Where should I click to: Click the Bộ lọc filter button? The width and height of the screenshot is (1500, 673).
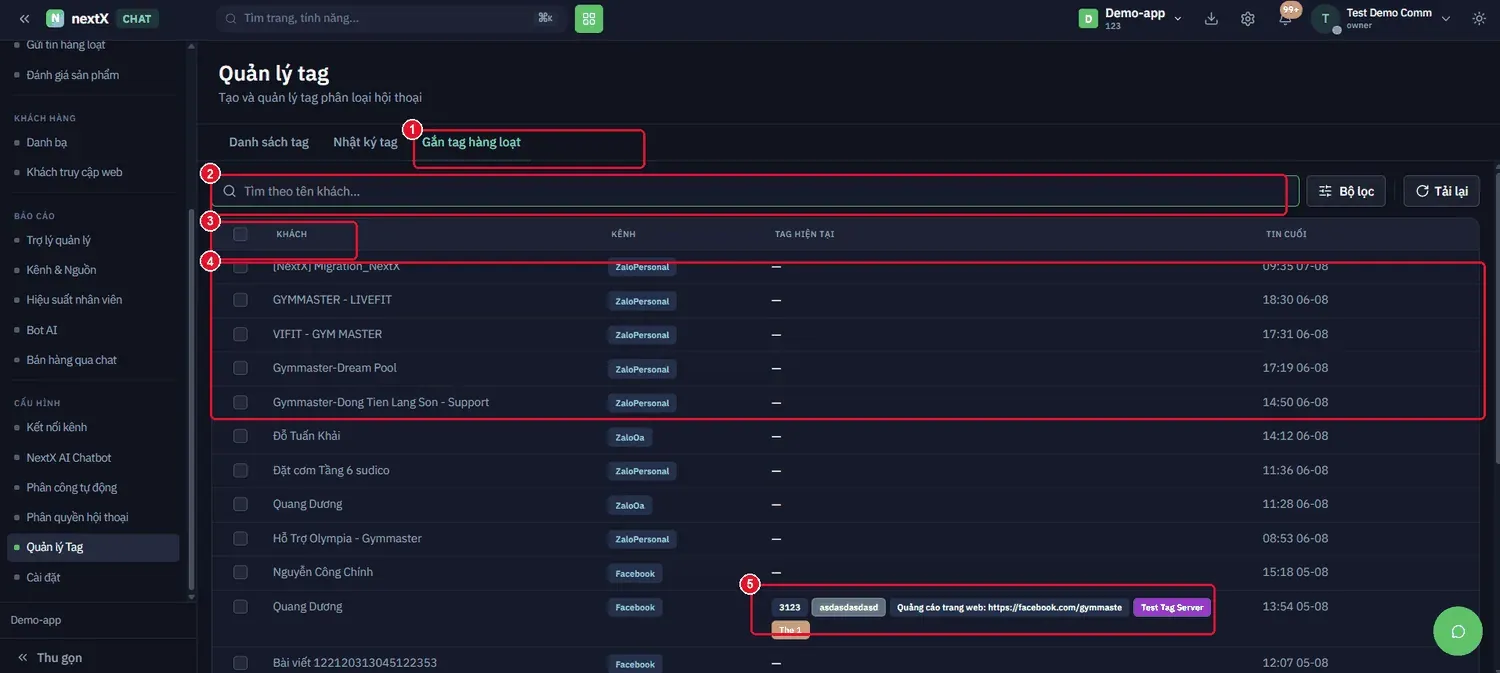point(1346,191)
